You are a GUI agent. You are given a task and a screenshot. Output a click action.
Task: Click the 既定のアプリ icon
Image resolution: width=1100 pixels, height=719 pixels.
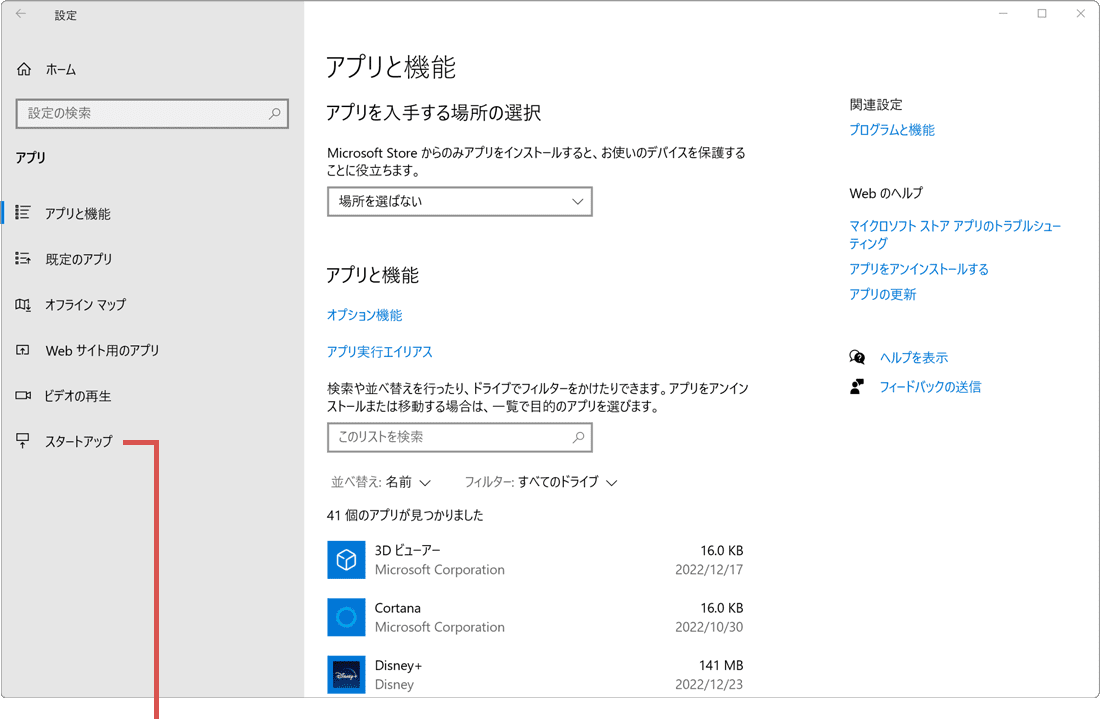[23, 258]
